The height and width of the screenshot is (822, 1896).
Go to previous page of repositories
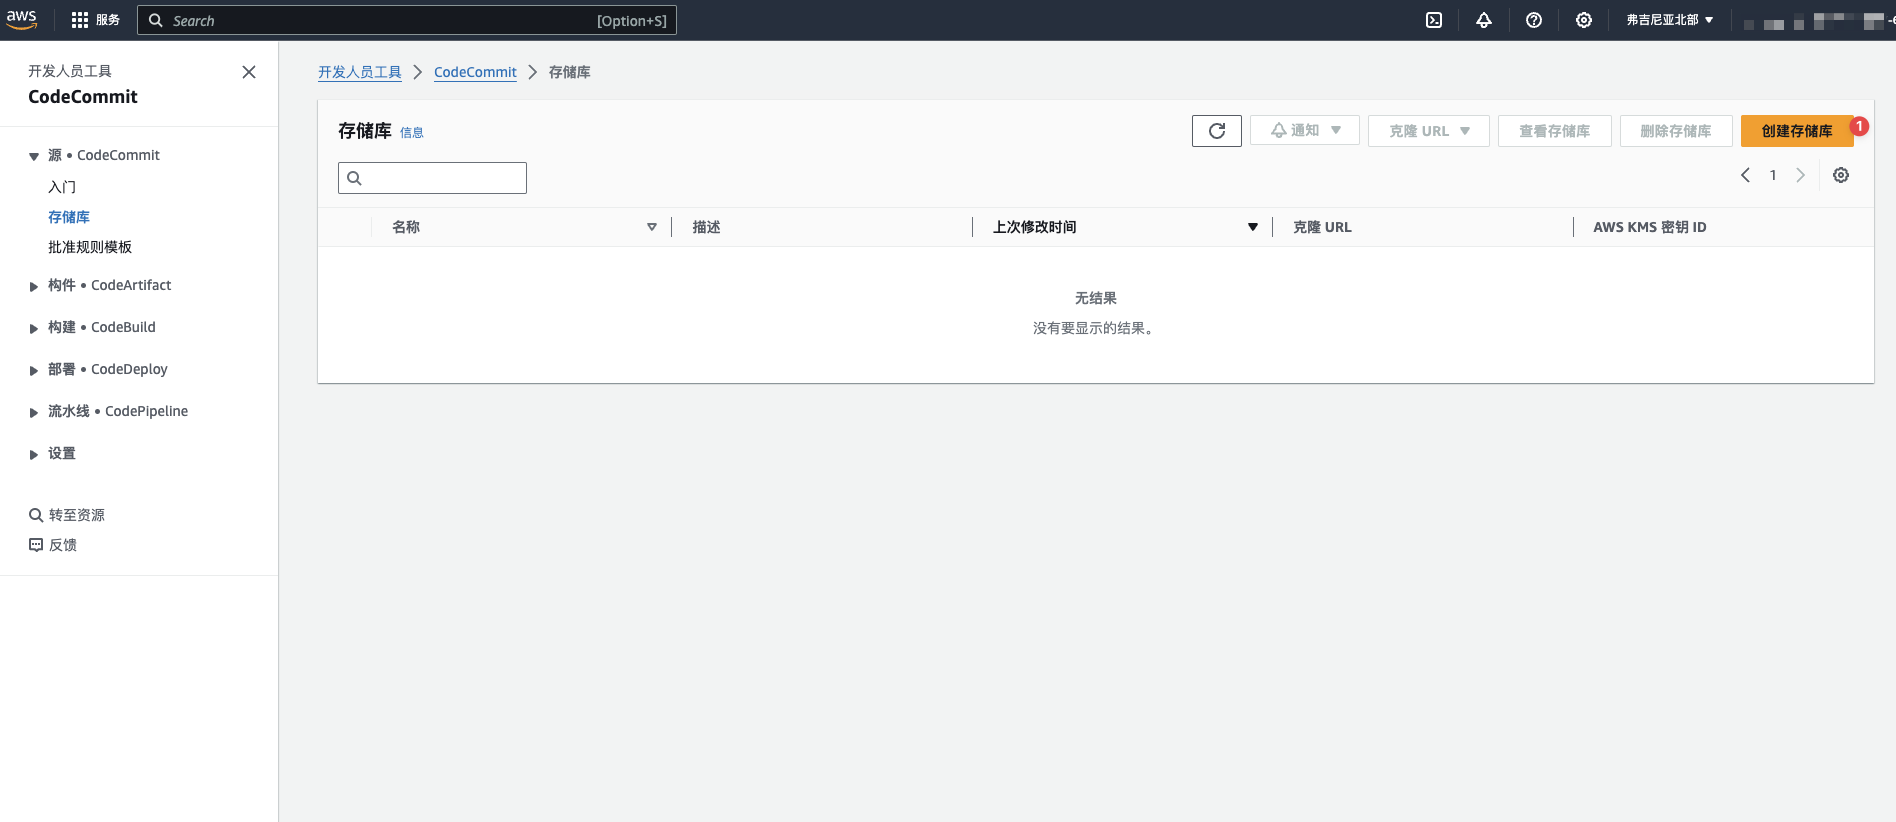[x=1745, y=175]
